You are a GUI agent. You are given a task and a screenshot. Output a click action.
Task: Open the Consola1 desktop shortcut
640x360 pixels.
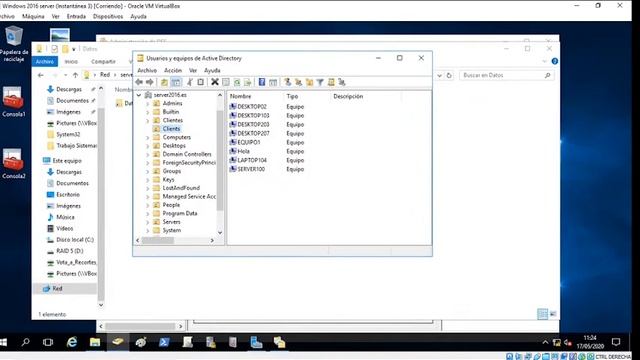(x=13, y=102)
